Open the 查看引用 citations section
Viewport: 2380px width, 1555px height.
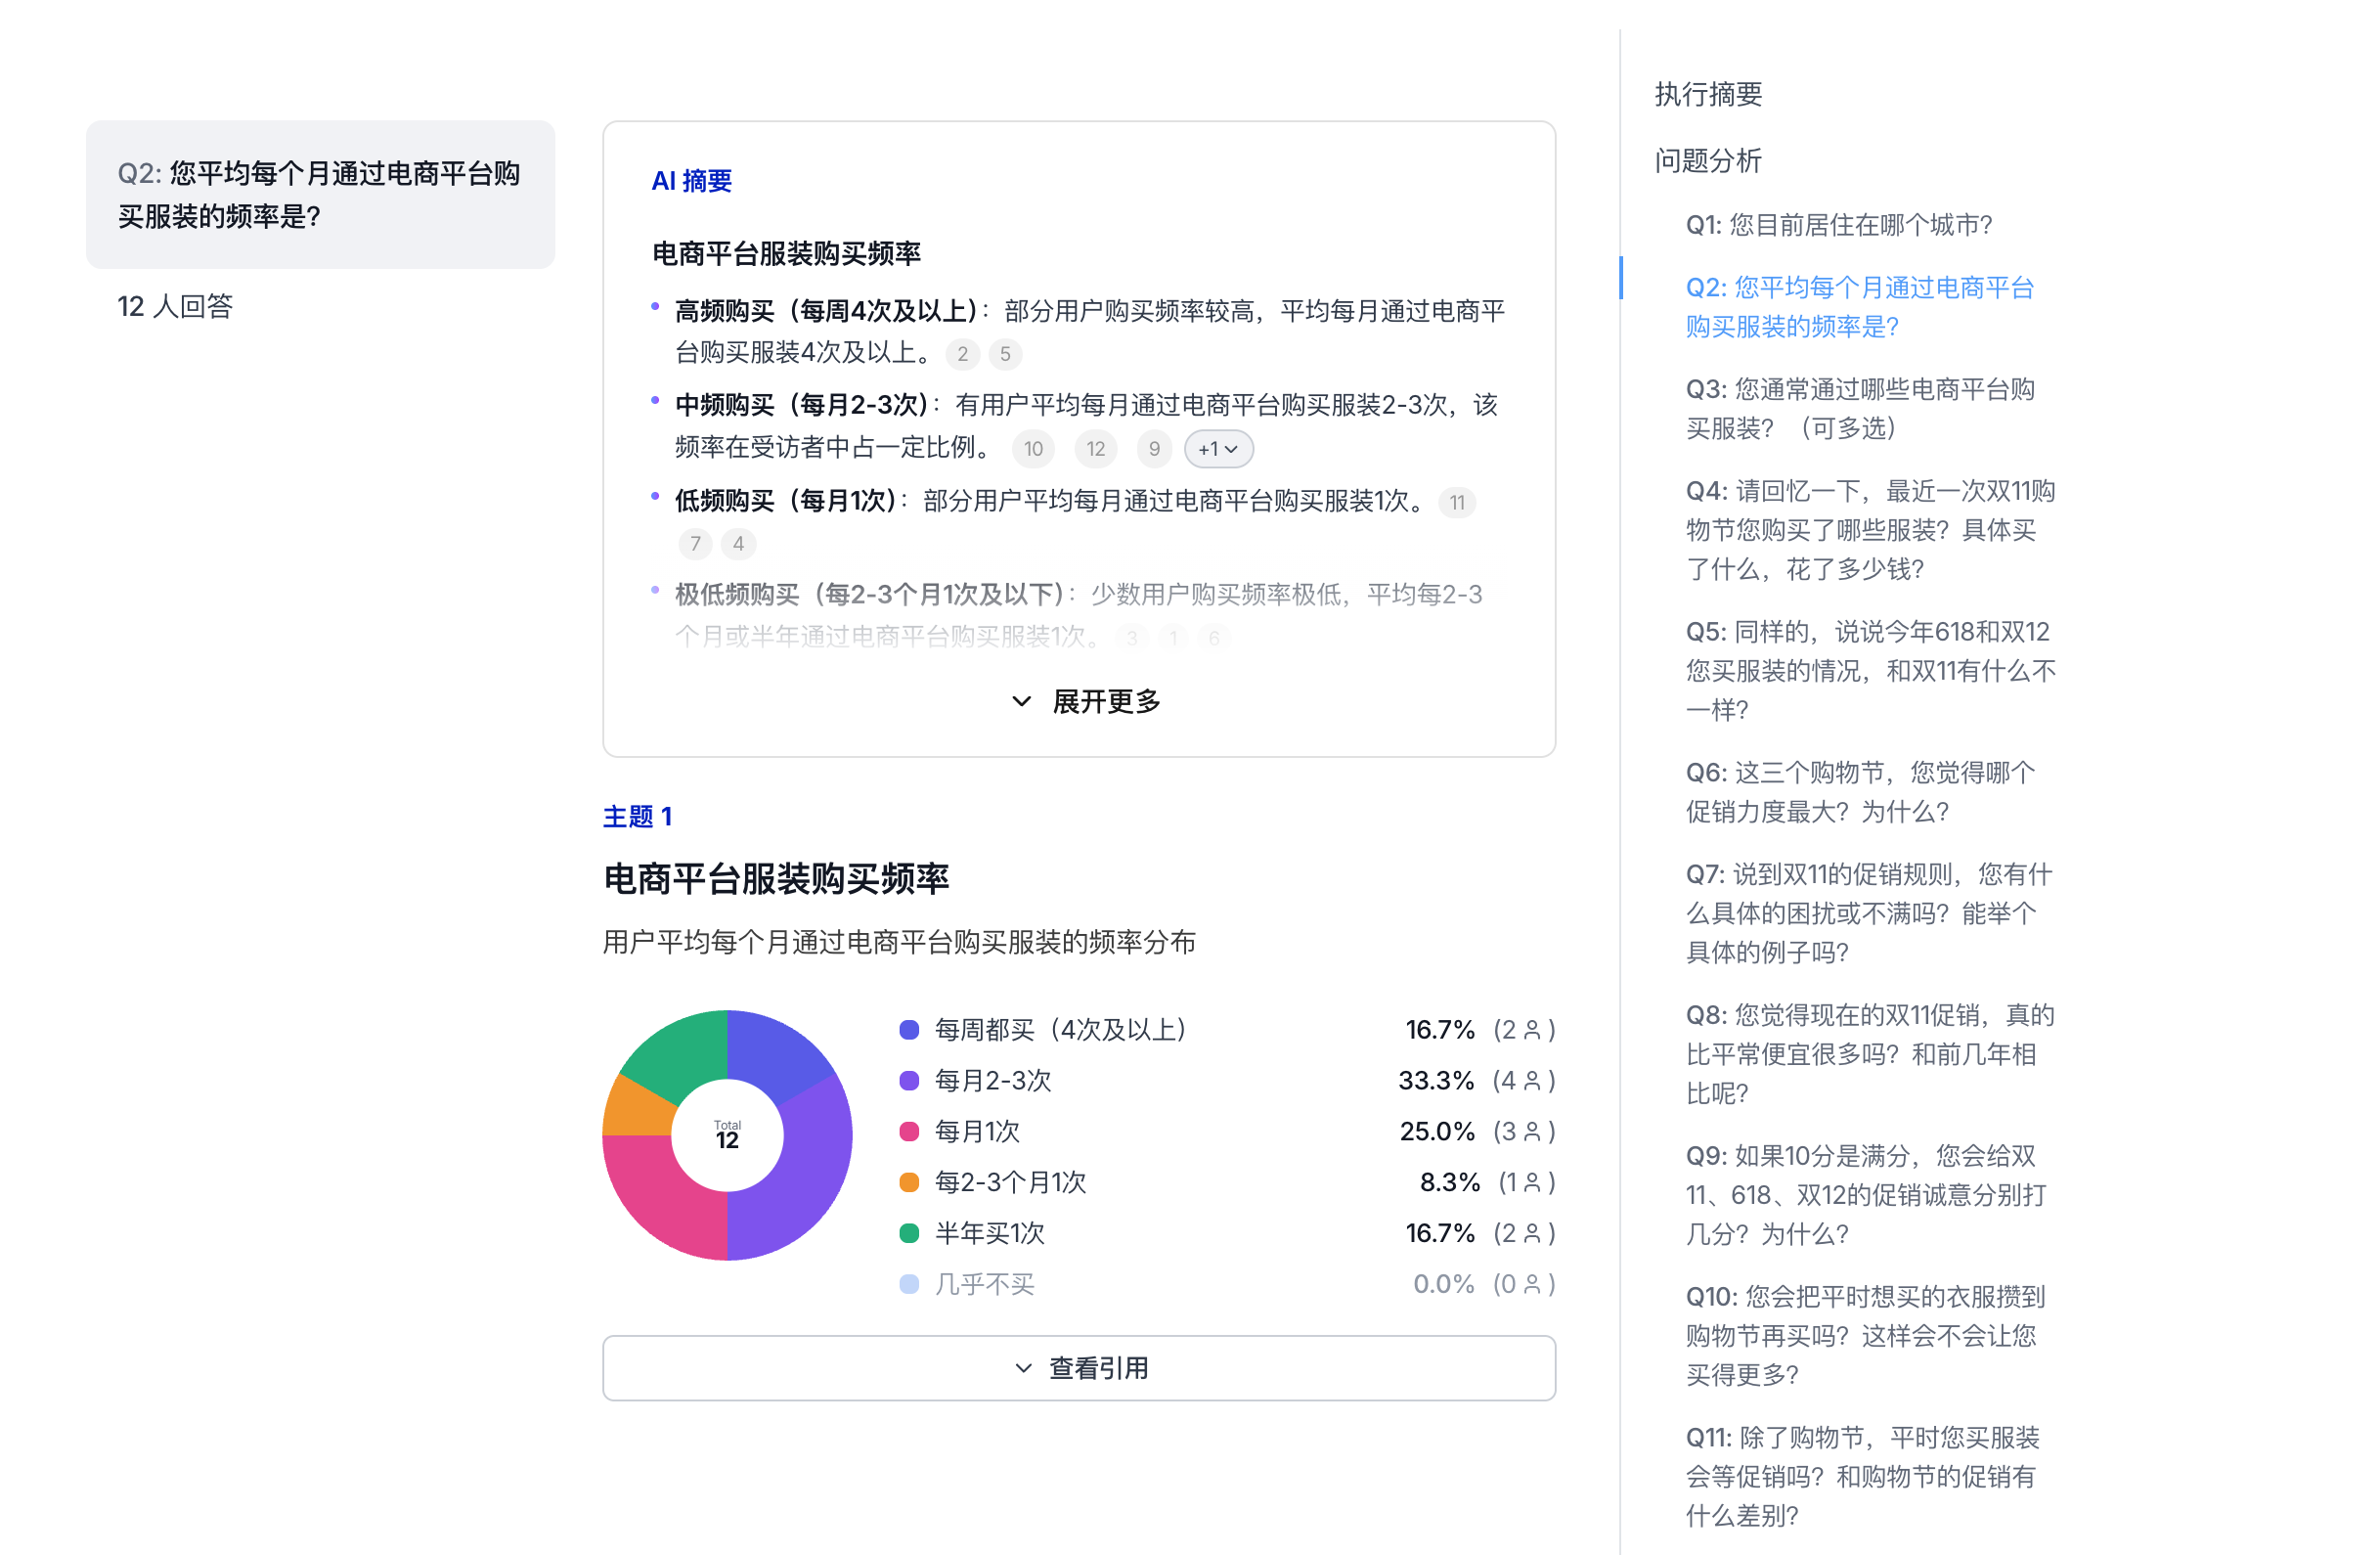coord(1079,1368)
